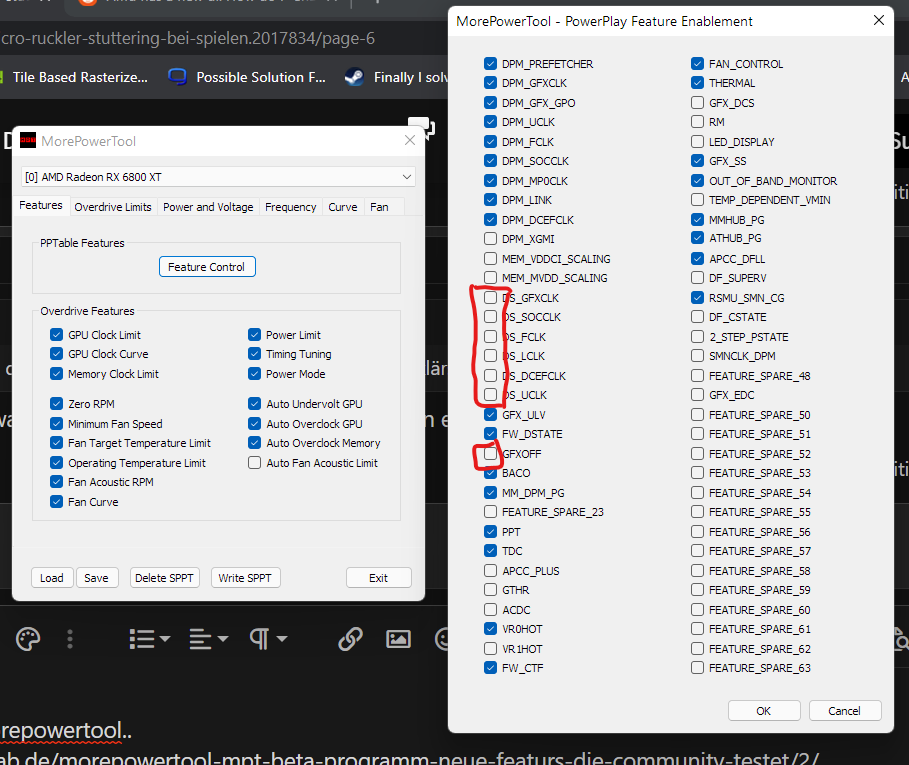Switch to the Power and Voltage tab
Image resolution: width=909 pixels, height=765 pixels.
click(208, 207)
